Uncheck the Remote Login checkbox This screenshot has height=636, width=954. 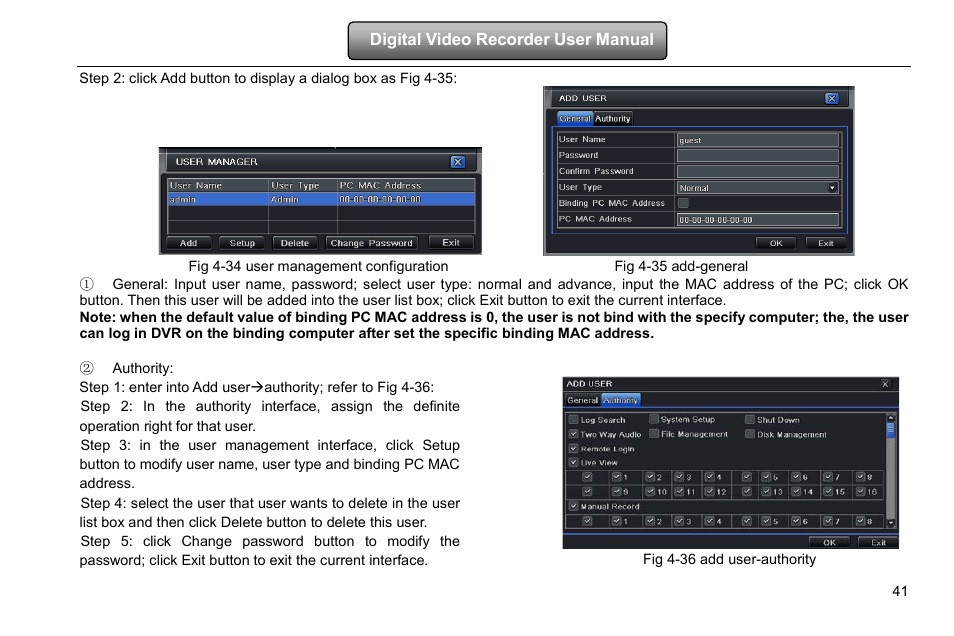(x=574, y=449)
